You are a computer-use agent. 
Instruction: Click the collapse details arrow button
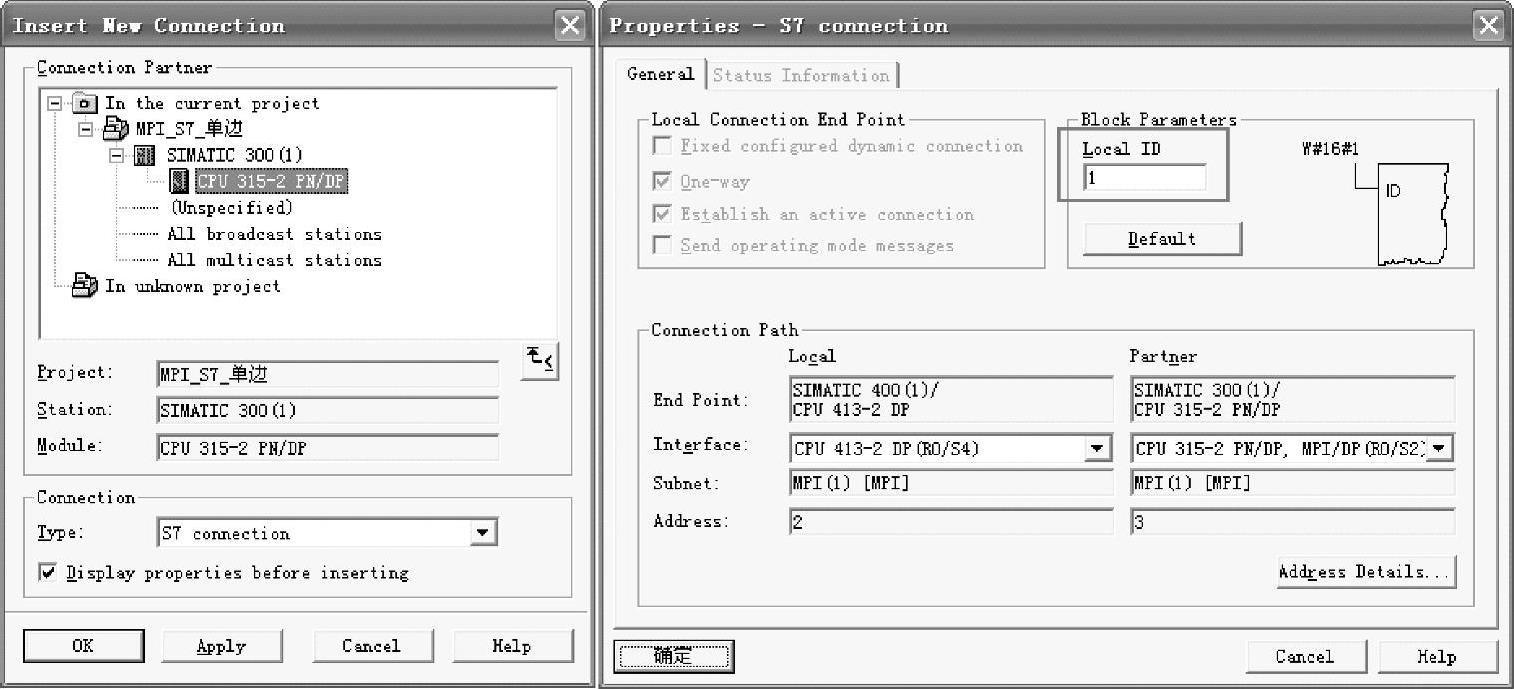point(540,361)
